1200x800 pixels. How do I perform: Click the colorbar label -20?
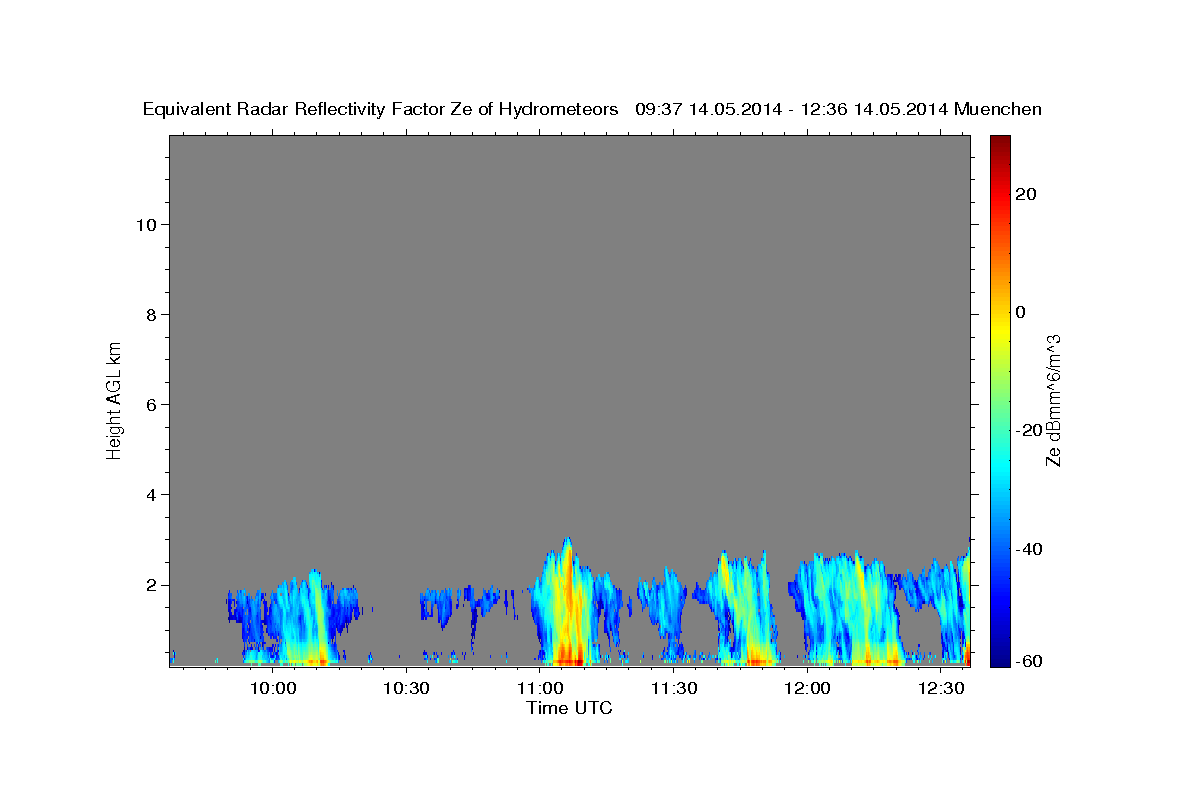tap(1029, 430)
